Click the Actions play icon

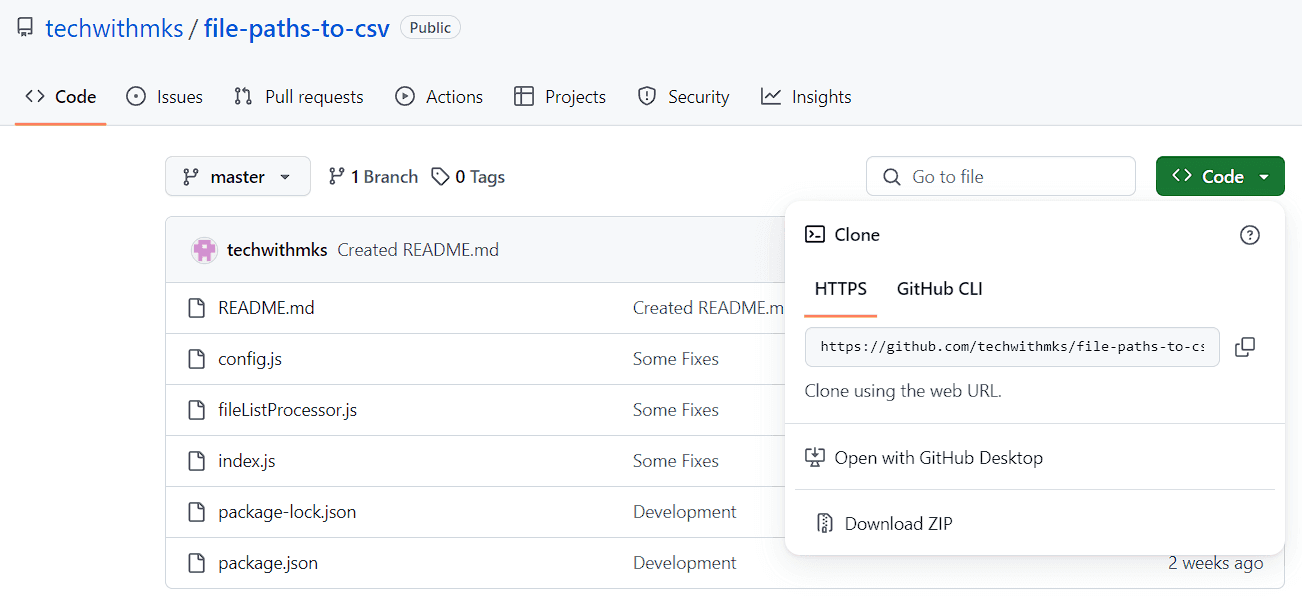[x=405, y=96]
